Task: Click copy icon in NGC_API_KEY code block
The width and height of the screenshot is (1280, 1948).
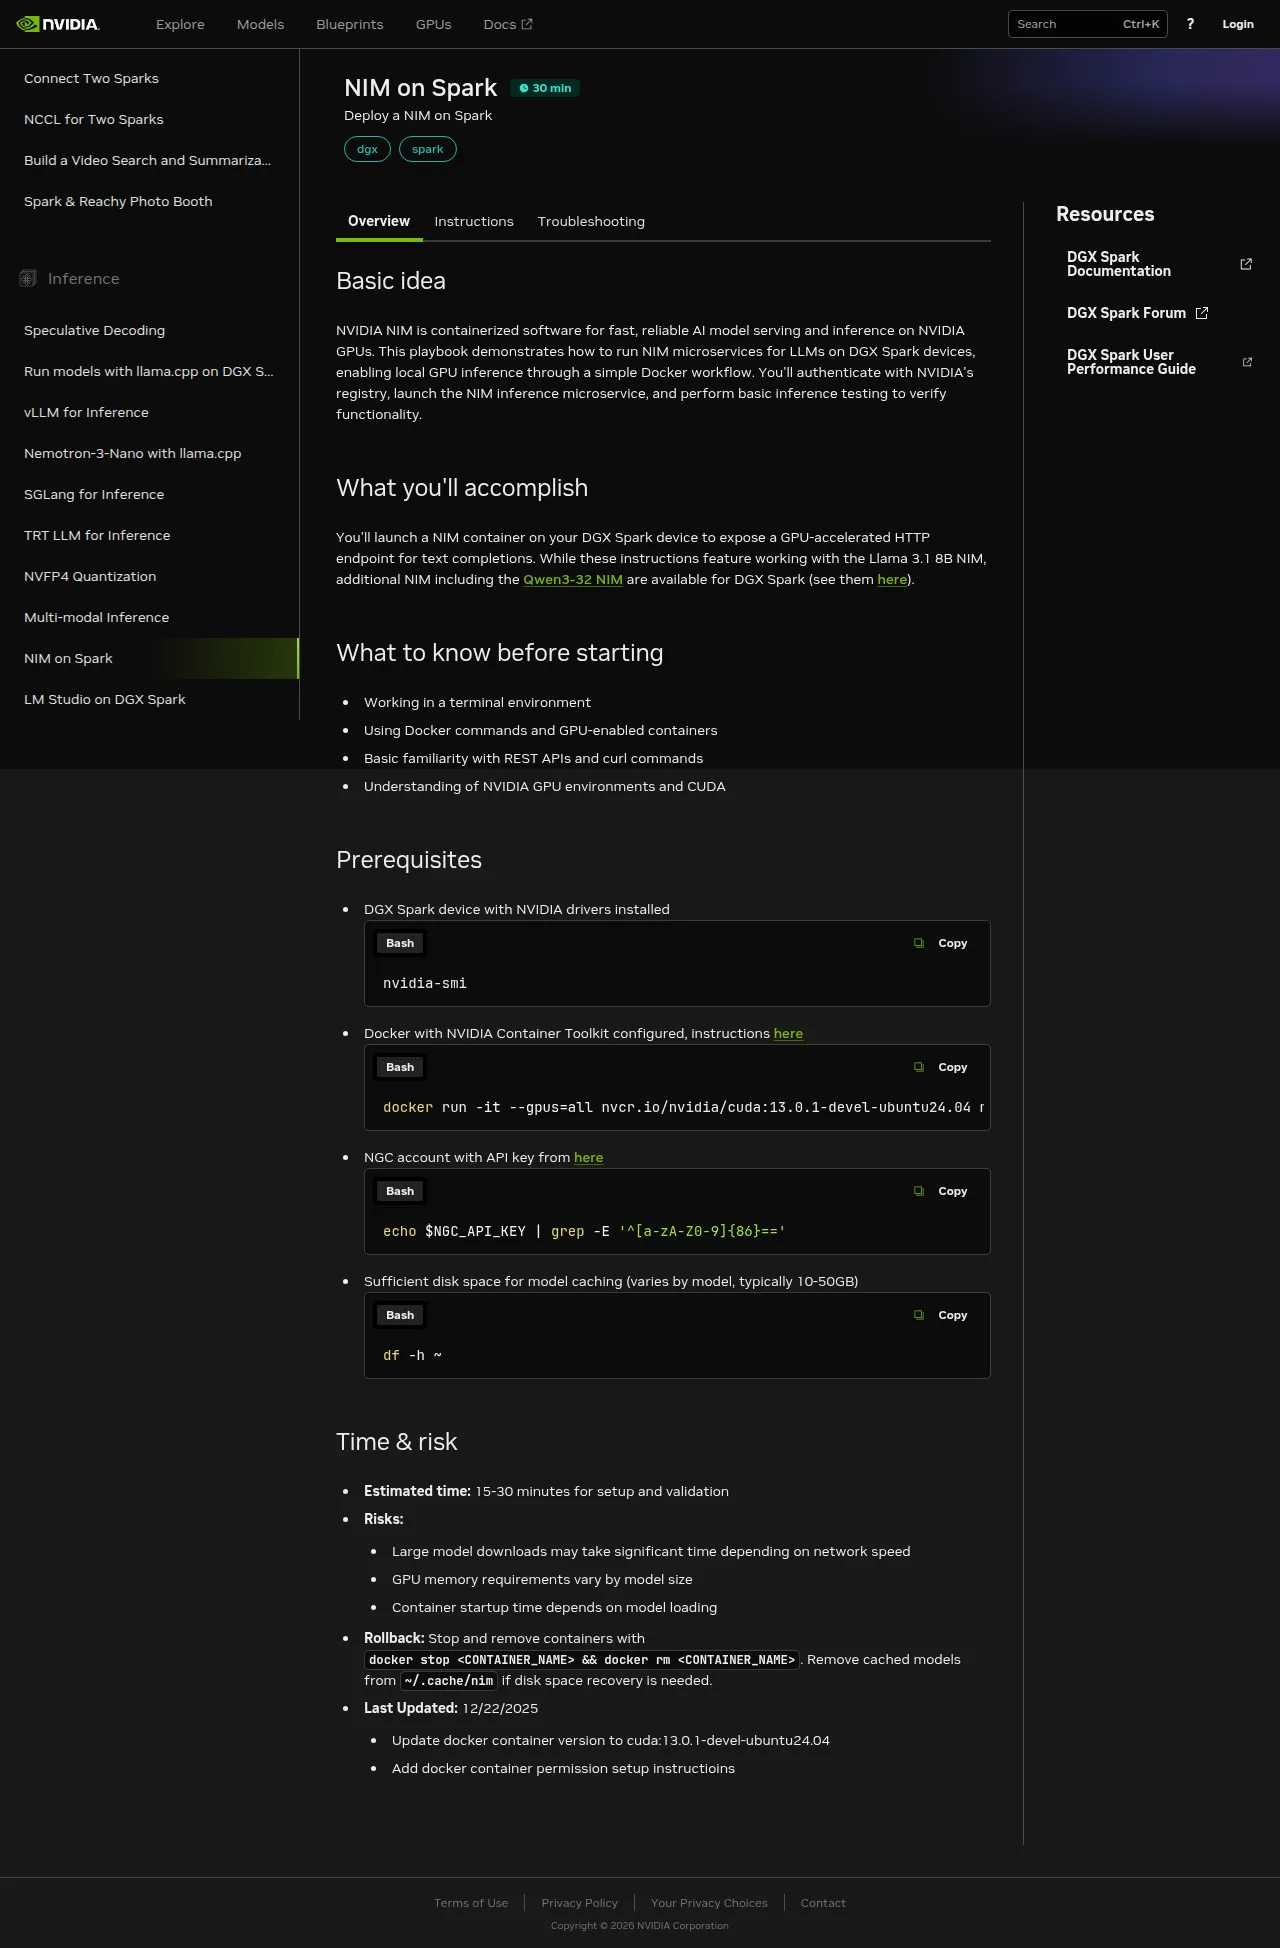Action: click(x=919, y=1191)
